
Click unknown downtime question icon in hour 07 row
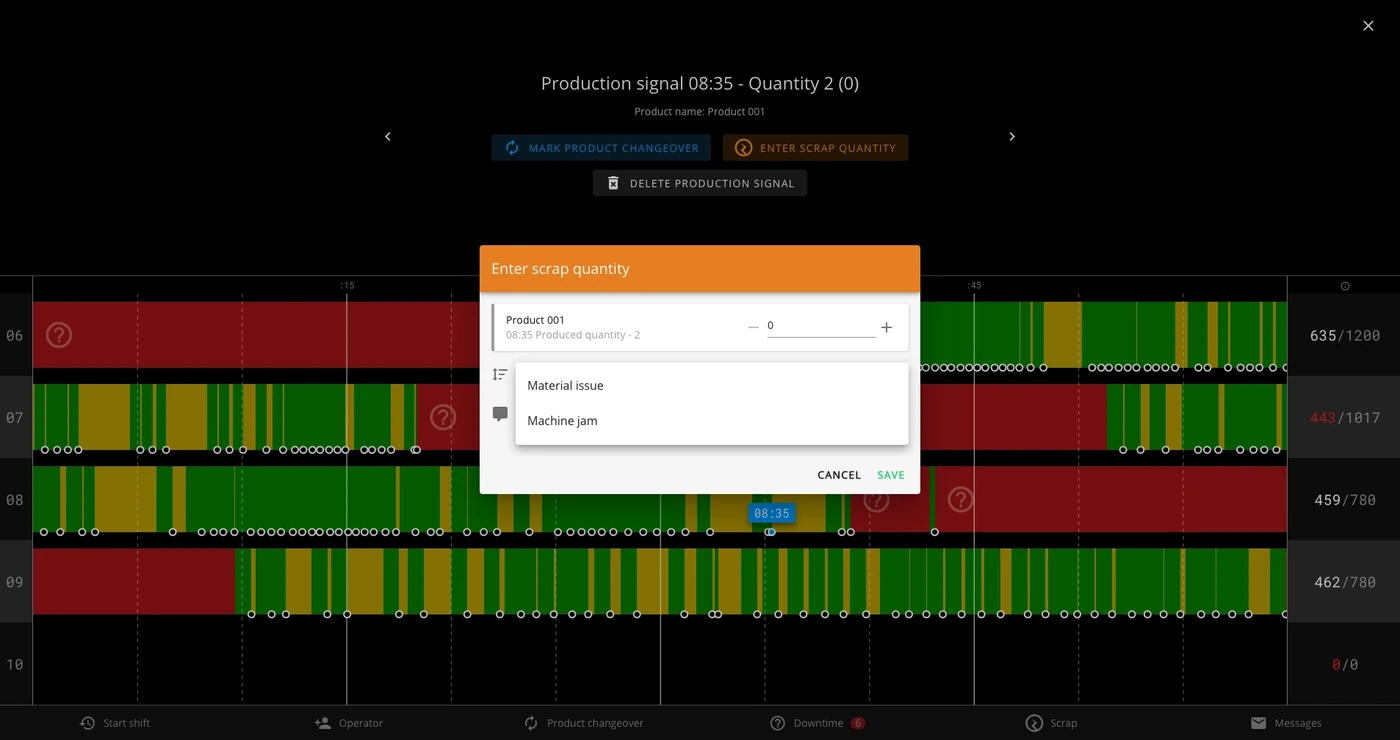[x=443, y=417]
